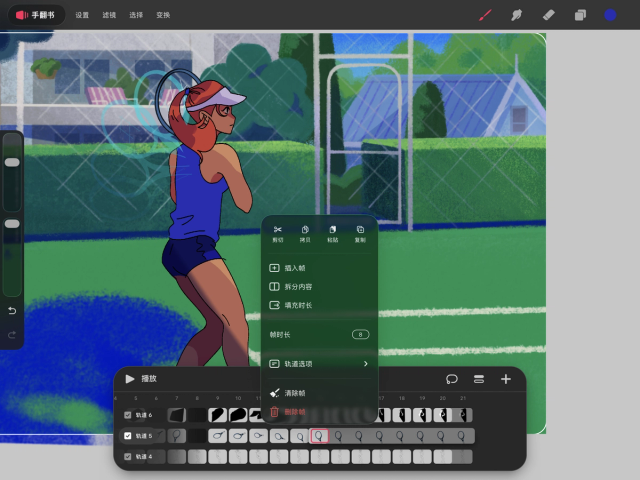Tap the 手翻书 flipbook mode button
640x480 pixels.
36,15
